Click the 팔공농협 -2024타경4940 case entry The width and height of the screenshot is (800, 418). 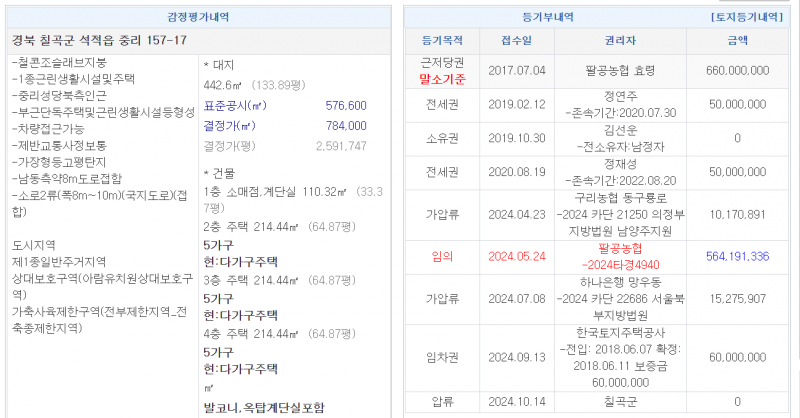[x=621, y=254]
